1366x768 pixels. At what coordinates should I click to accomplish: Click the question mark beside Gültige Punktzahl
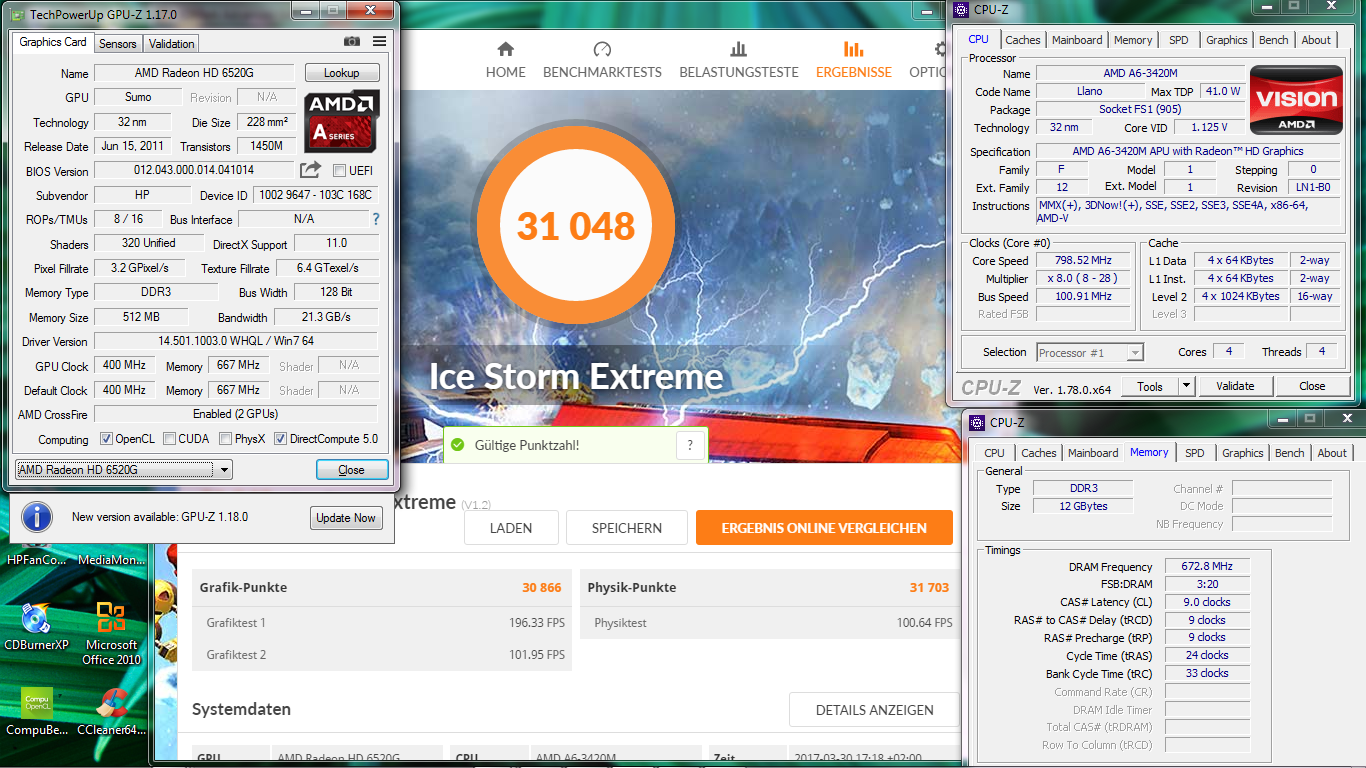(690, 446)
